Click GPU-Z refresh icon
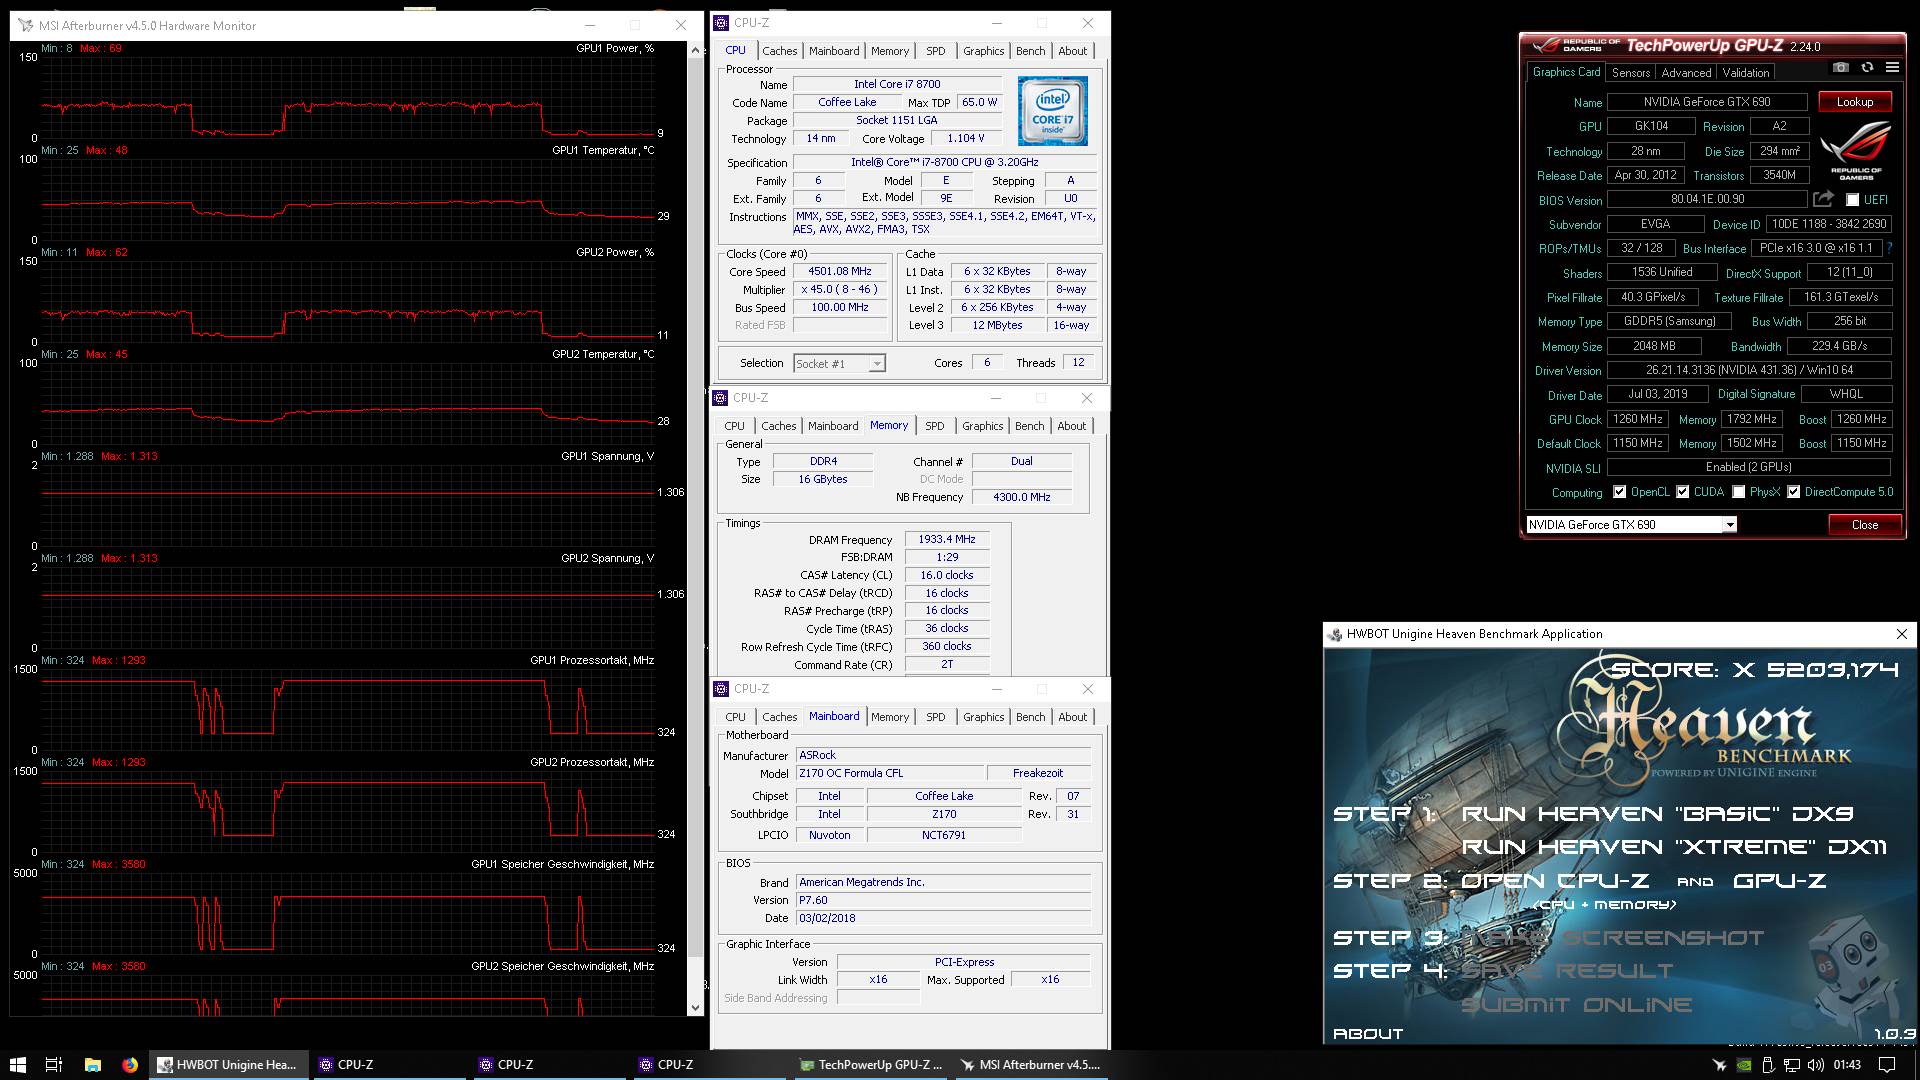The width and height of the screenshot is (1920, 1080). tap(1867, 67)
